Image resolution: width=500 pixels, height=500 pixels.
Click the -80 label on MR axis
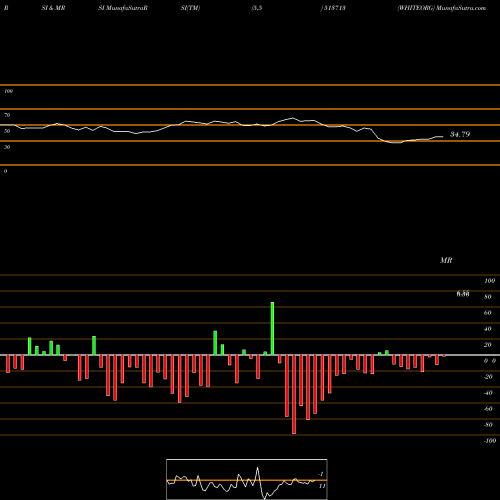click(488, 425)
